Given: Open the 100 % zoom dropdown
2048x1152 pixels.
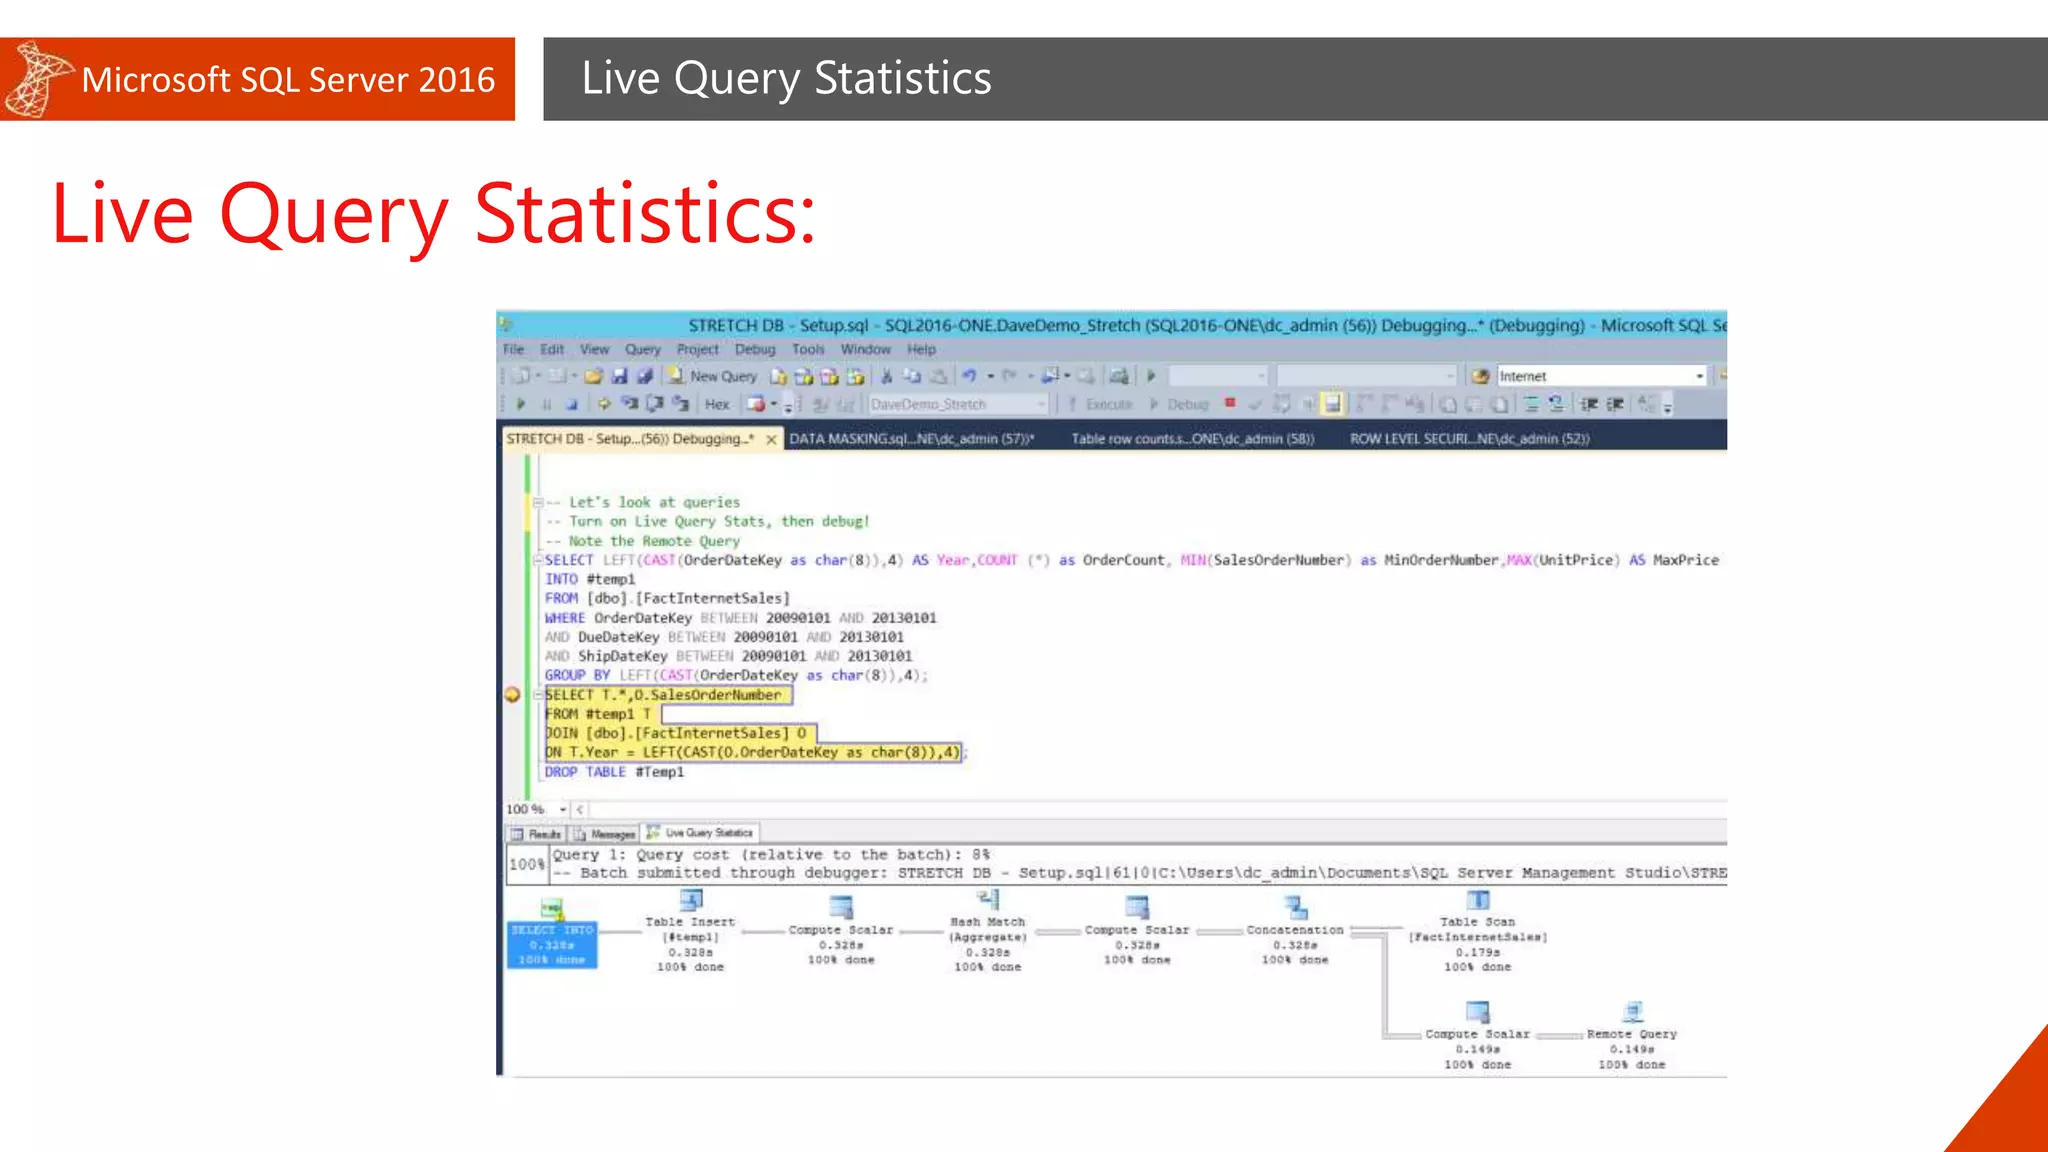Looking at the screenshot, I should click(x=563, y=809).
